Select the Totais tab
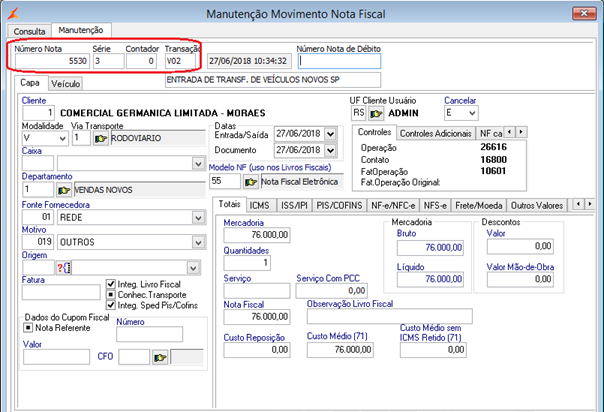This screenshot has height=412, width=604. coord(230,204)
